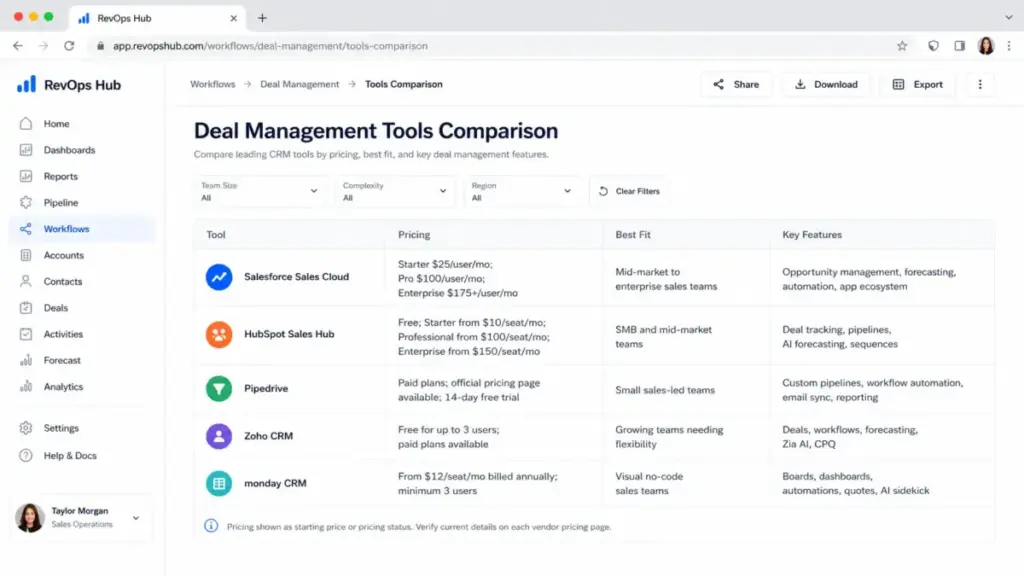Viewport: 1024px width, 576px height.
Task: Select the Salesforce Sales Cloud name
Action: pyautogui.click(x=296, y=277)
